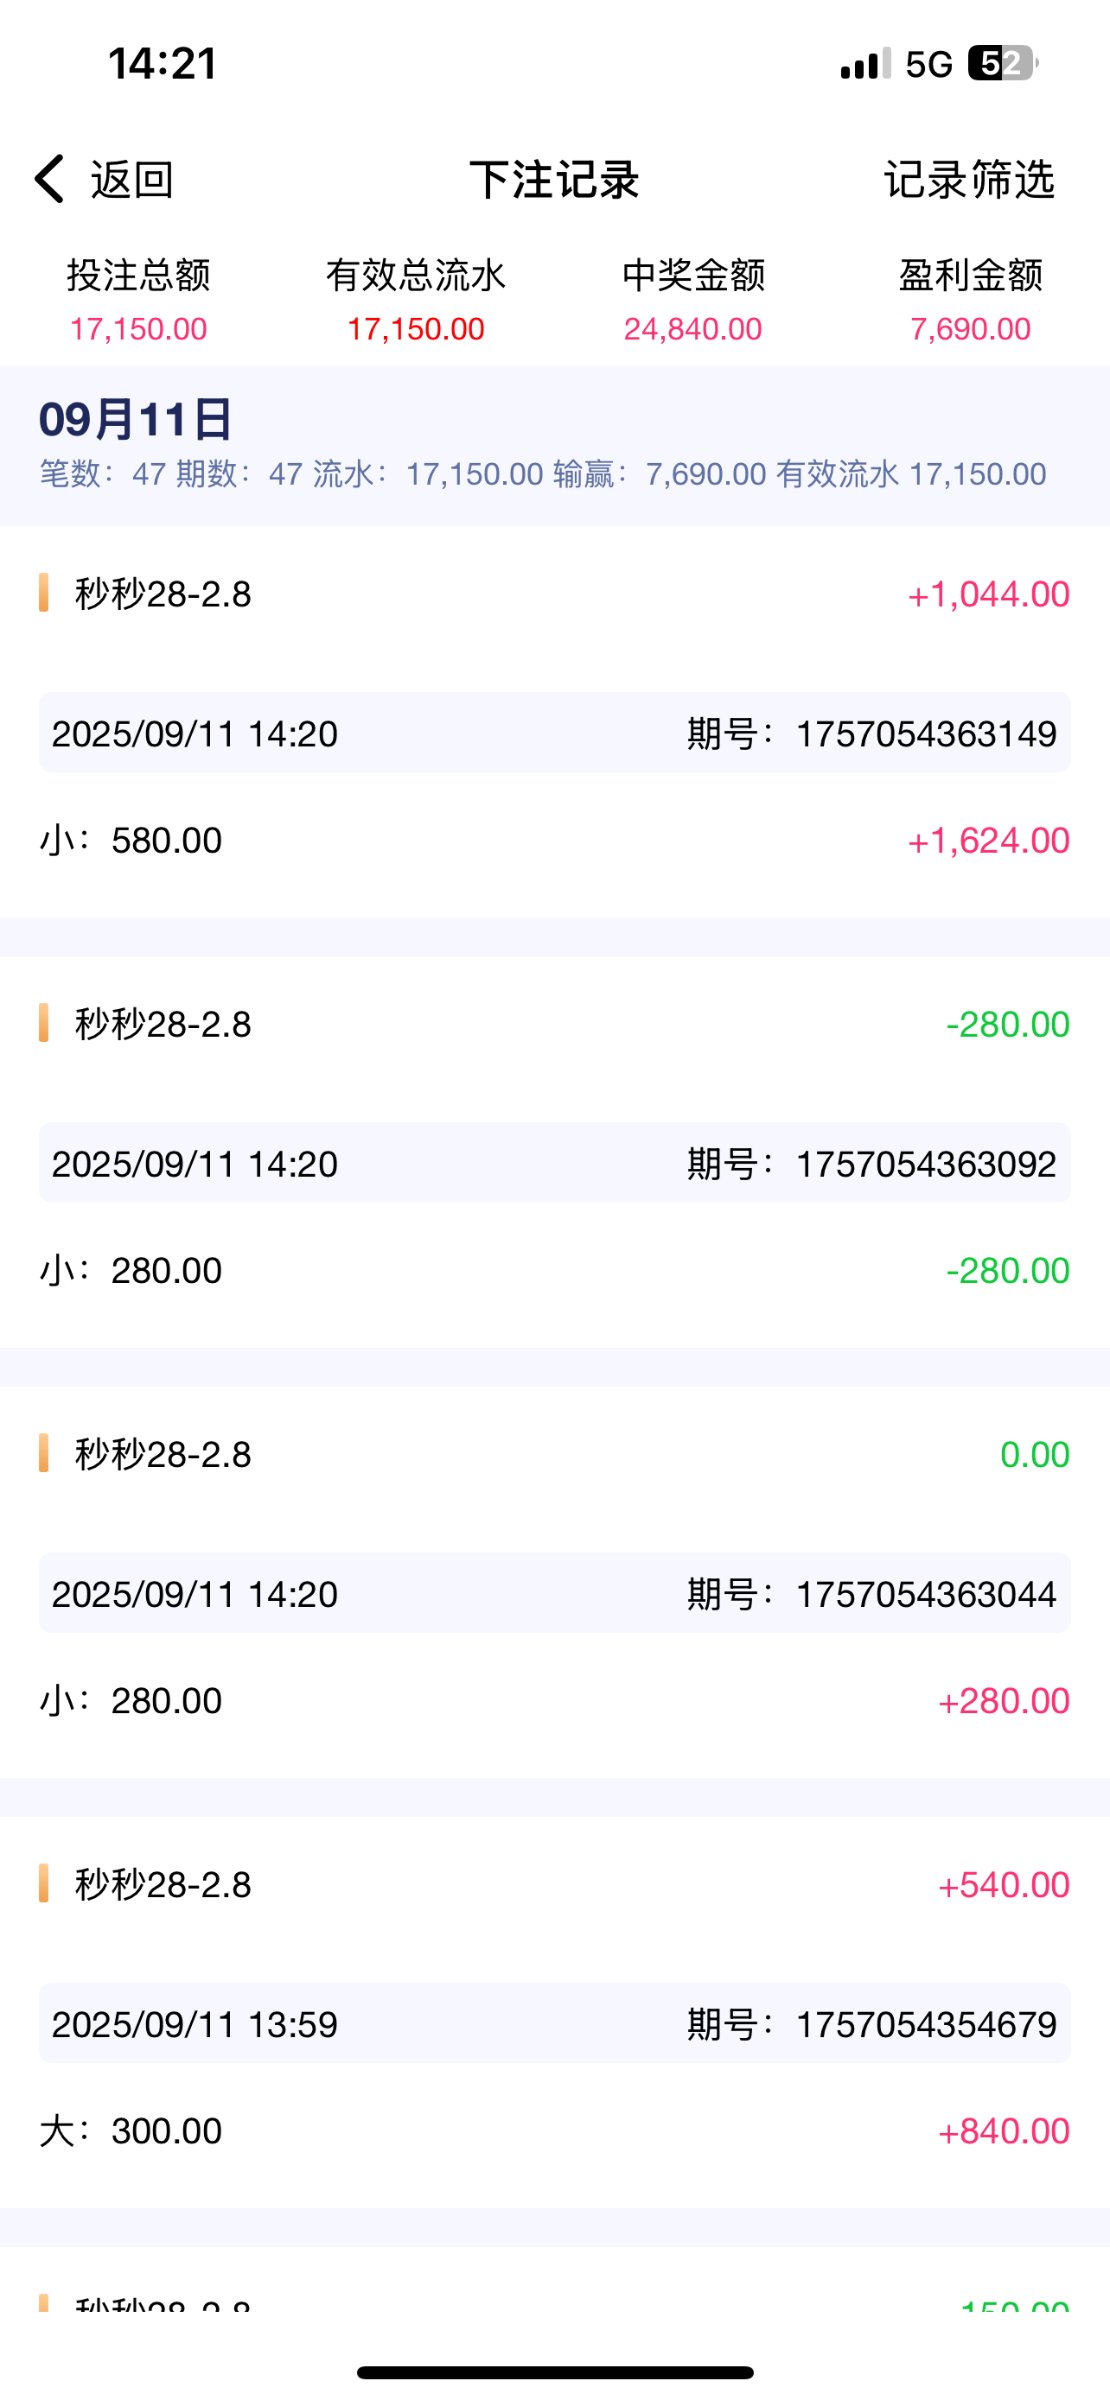Tap the back chevron arrow icon
This screenshot has height=2400, width=1110.
point(50,179)
